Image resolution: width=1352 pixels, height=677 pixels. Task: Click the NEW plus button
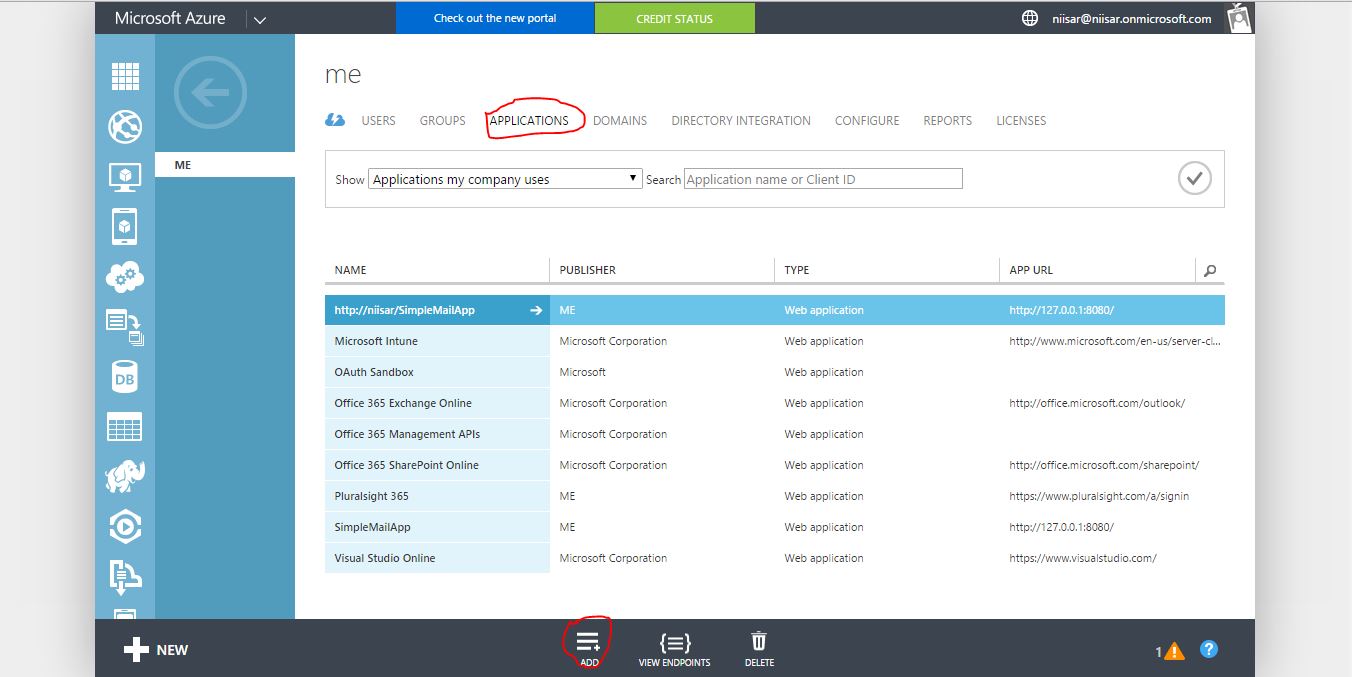click(x=156, y=650)
